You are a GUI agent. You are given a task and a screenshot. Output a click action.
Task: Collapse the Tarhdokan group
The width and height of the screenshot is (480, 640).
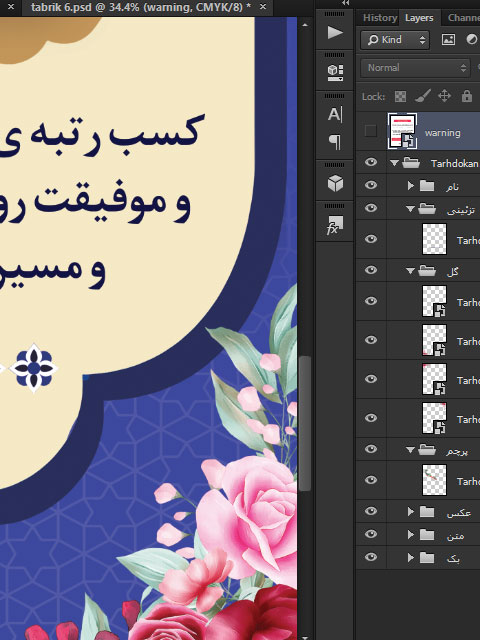[394, 163]
